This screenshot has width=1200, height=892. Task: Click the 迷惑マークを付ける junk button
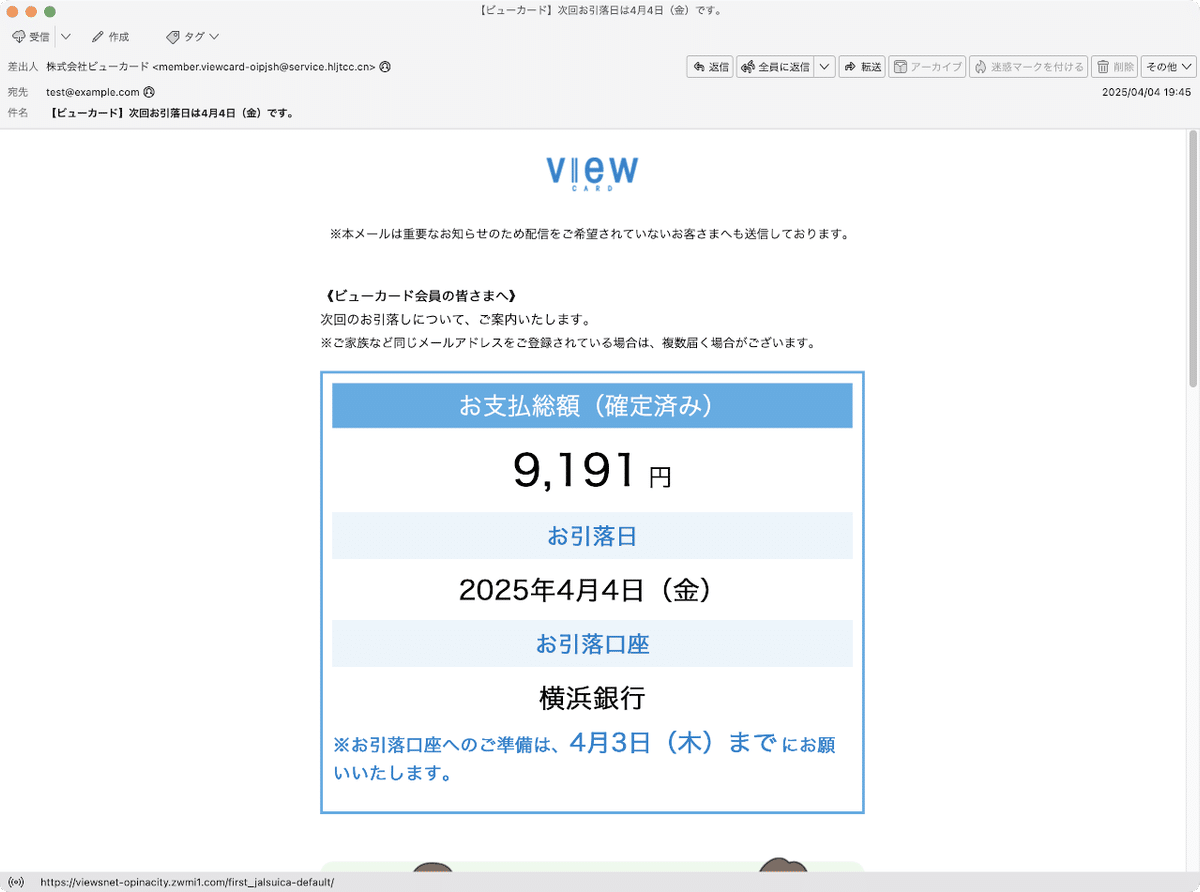click(x=1028, y=67)
